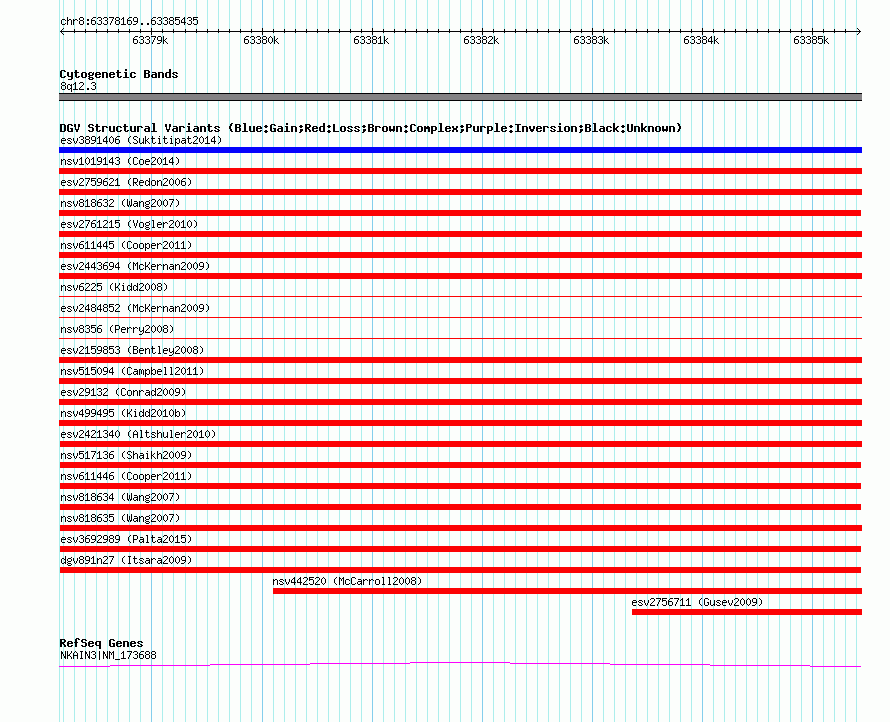The width and height of the screenshot is (890, 722).
Task: Click the 63381k ruler tick label
Action: point(371,40)
